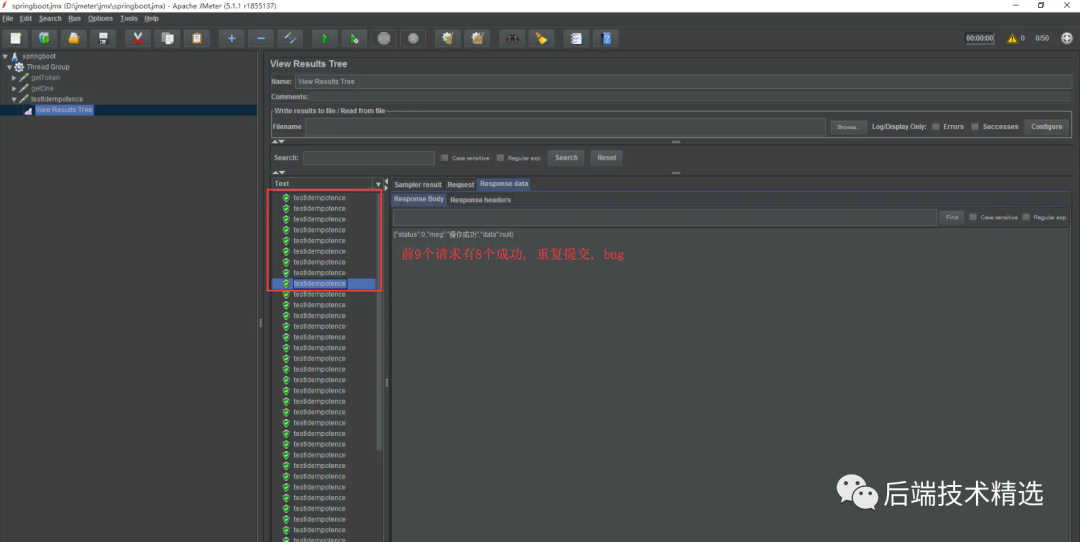The image size is (1080, 542).
Task: Select View Results Tree in test plan
Action: [x=63, y=110]
